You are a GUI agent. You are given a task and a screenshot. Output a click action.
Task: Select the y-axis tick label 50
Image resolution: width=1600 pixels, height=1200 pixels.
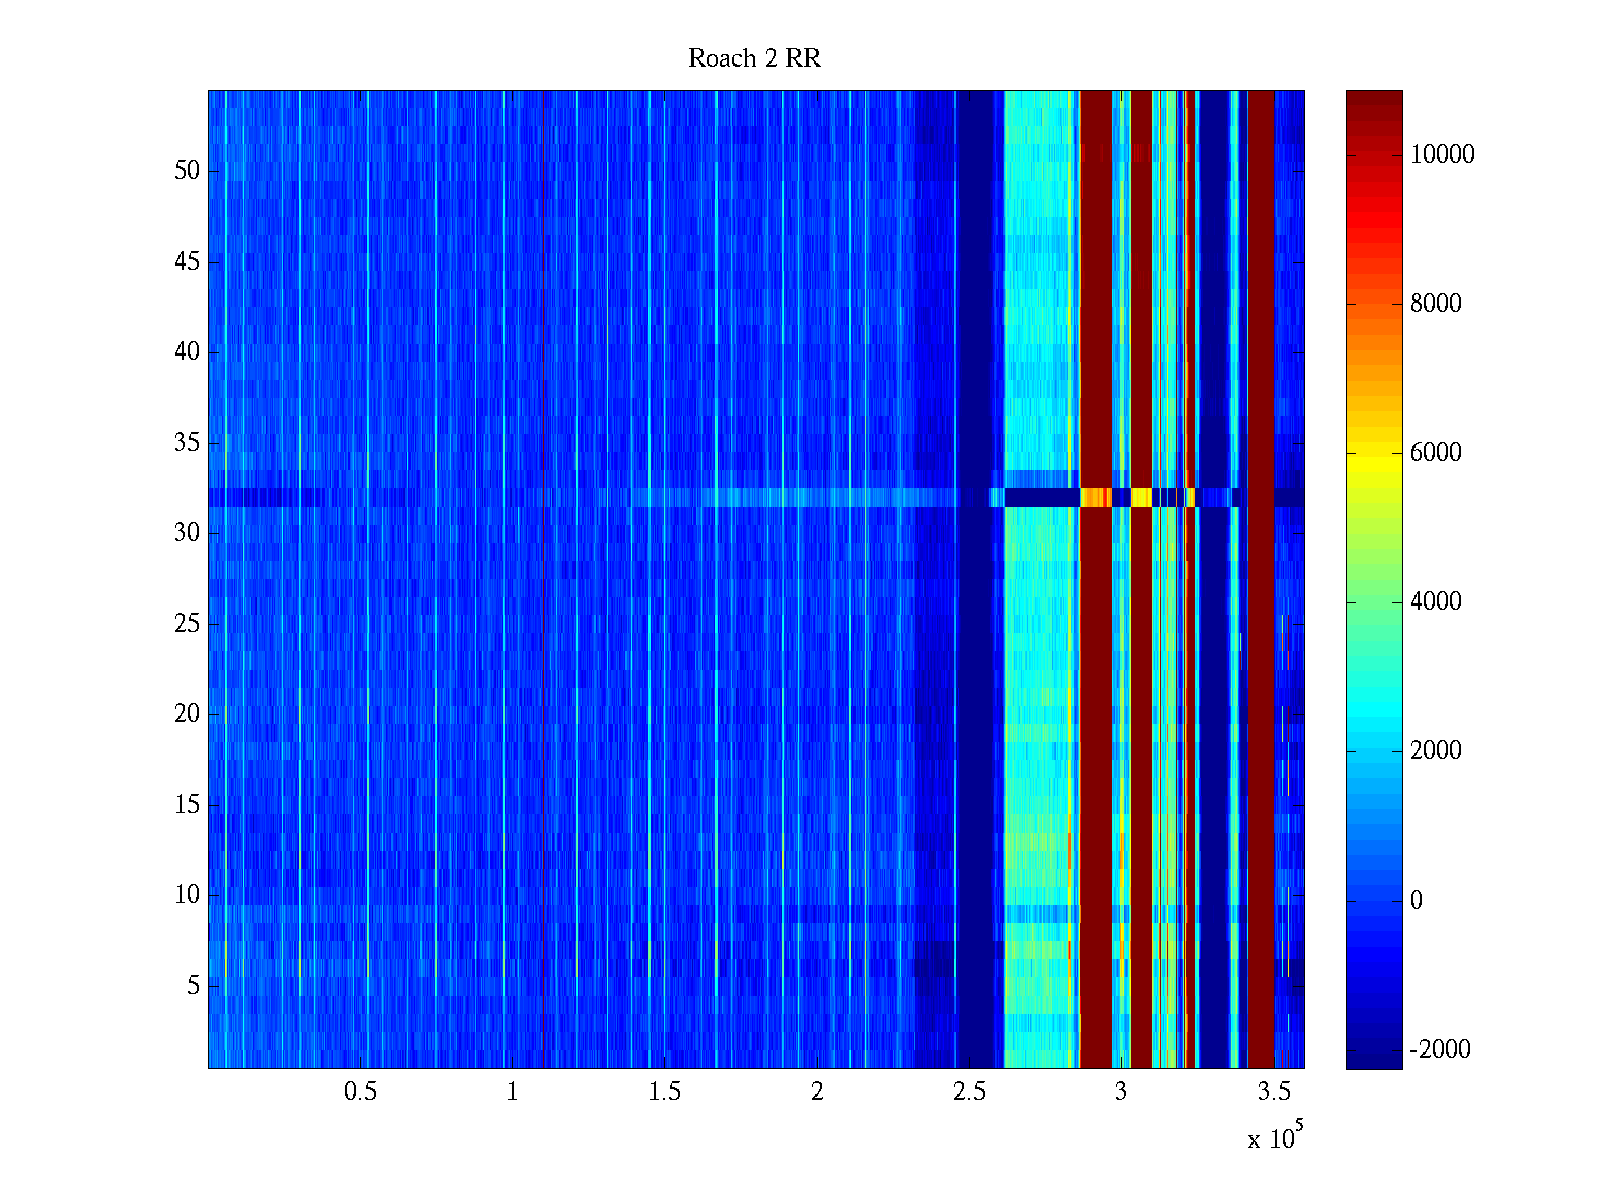tap(187, 171)
